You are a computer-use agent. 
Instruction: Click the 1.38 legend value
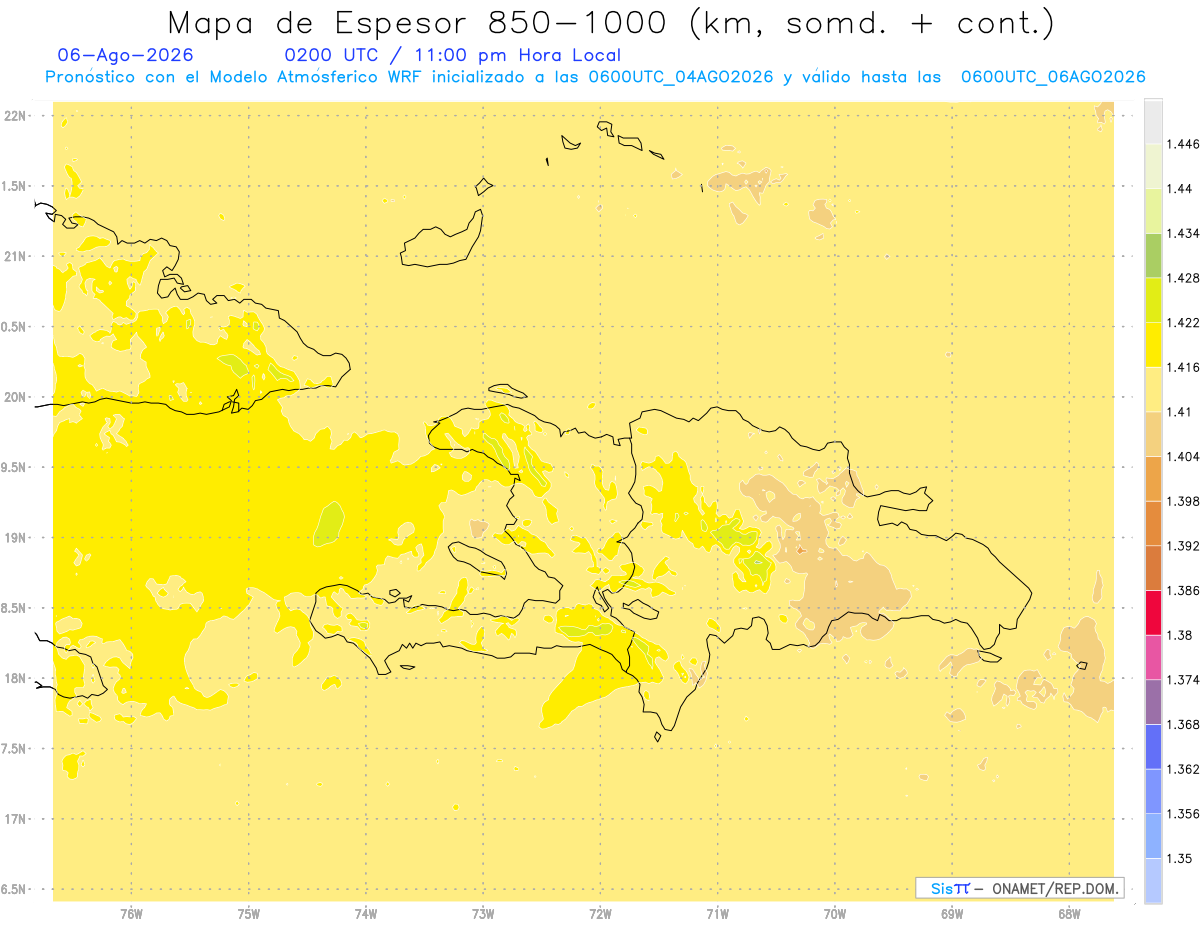(1180, 635)
